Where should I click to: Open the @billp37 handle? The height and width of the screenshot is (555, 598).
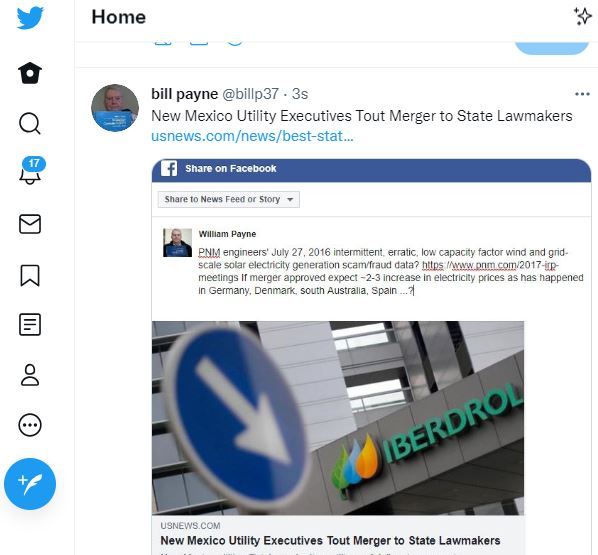click(250, 94)
